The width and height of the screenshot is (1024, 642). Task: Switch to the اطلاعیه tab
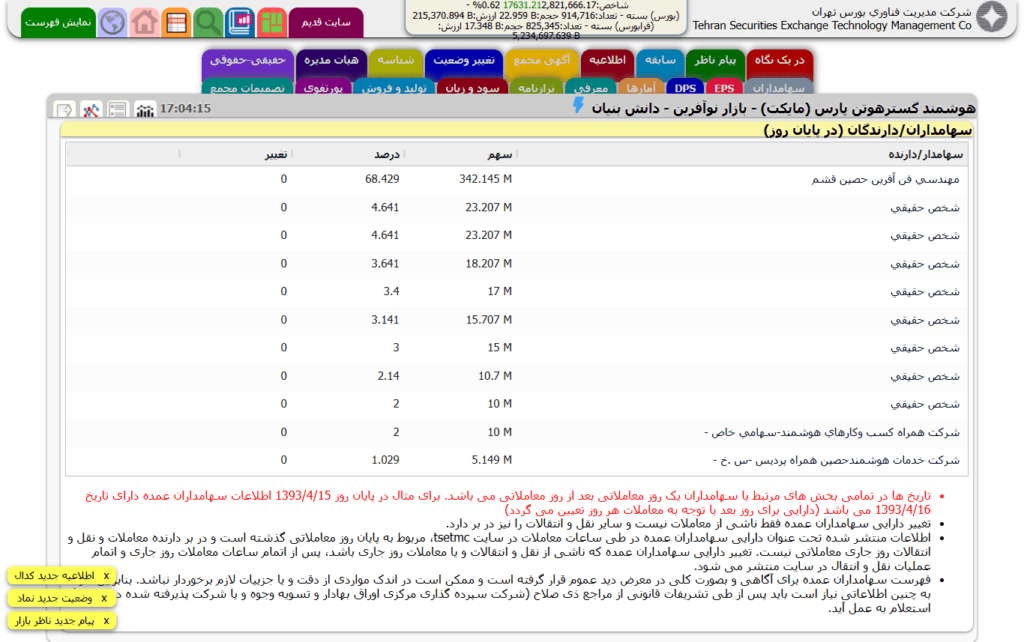[x=607, y=63]
